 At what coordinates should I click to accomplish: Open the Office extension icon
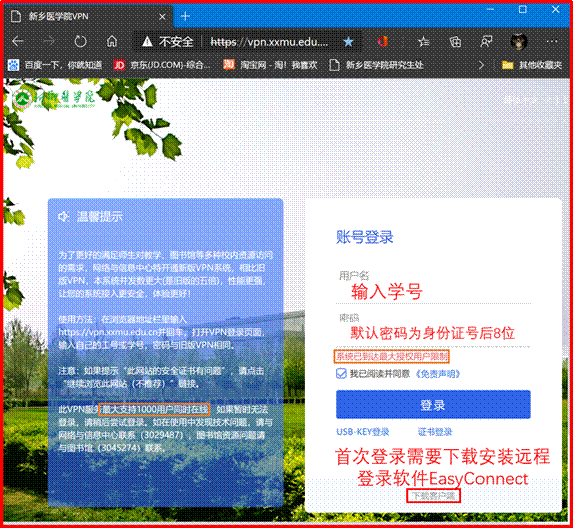383,42
